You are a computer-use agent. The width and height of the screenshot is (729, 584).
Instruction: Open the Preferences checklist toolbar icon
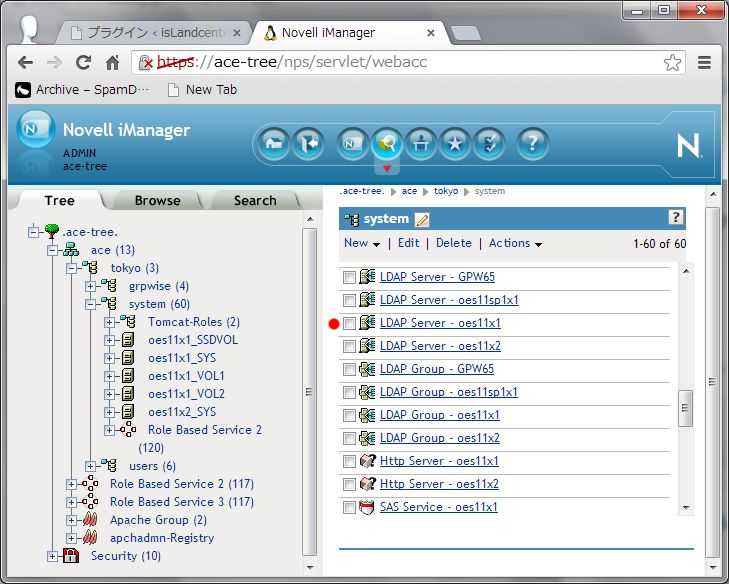point(489,144)
